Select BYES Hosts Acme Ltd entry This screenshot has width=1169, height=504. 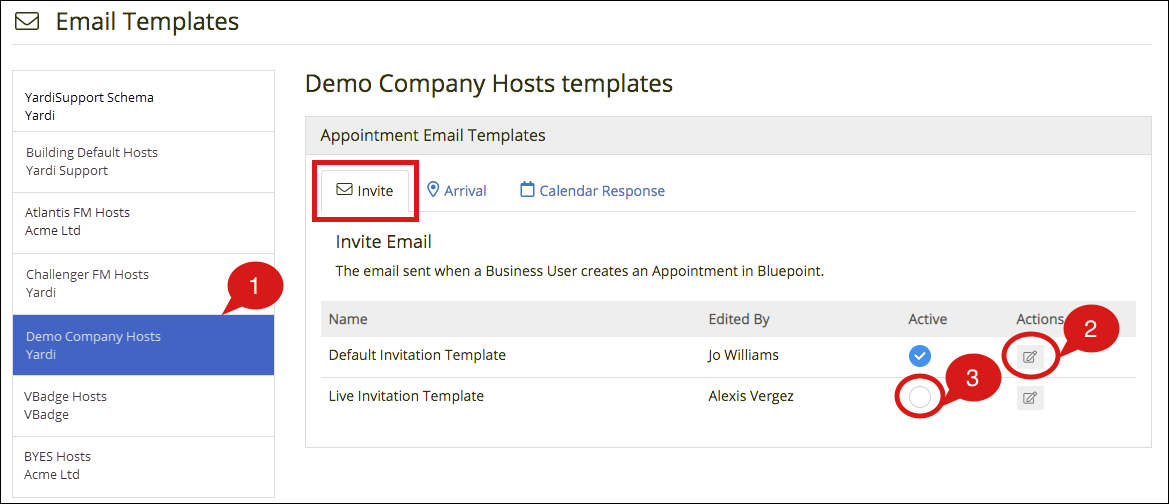(x=144, y=466)
